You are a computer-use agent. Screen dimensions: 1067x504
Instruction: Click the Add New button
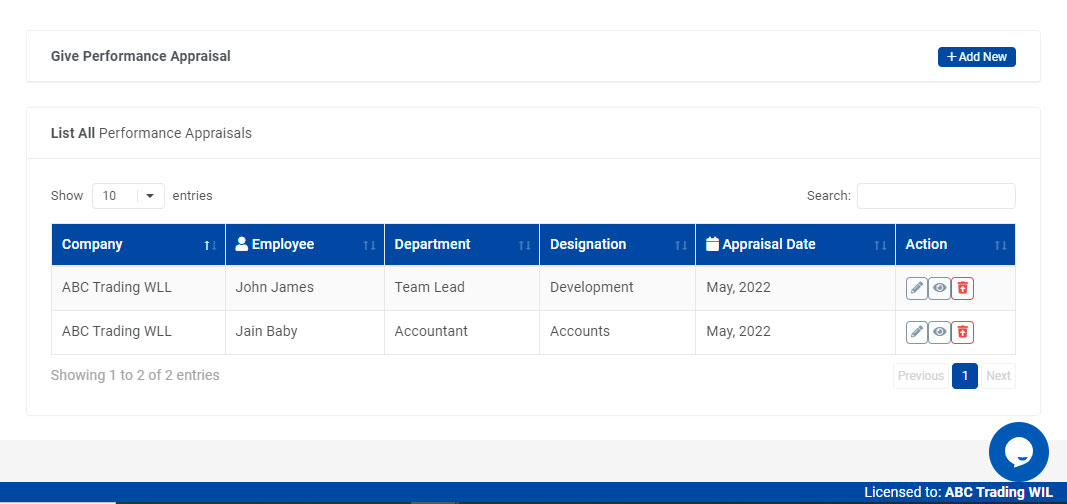pos(976,57)
